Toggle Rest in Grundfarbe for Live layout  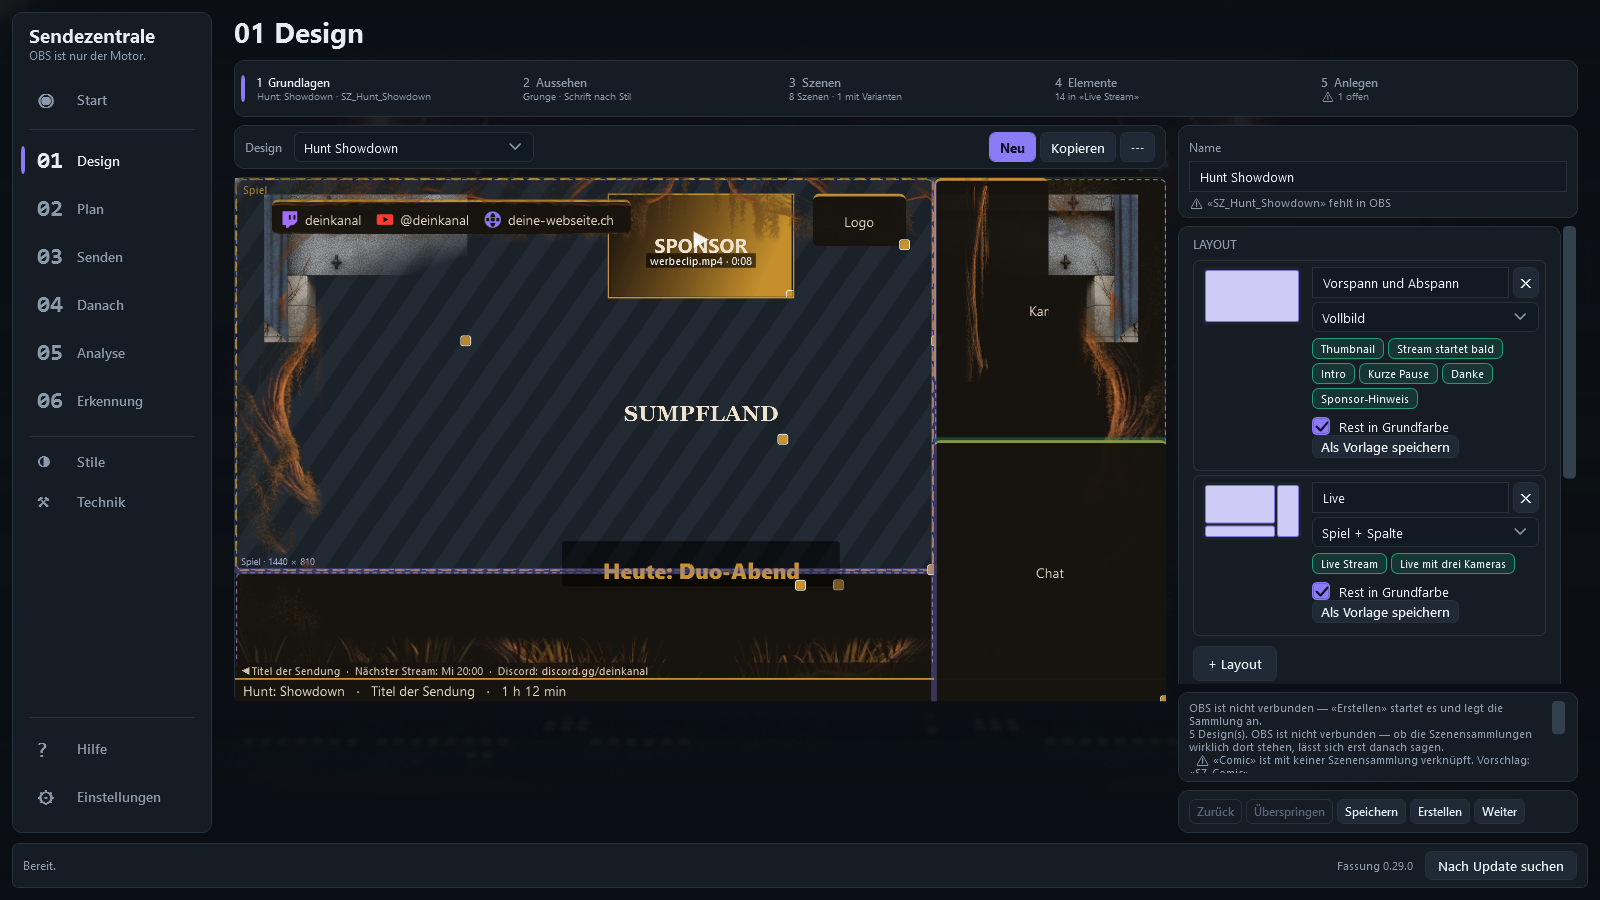pos(1321,591)
